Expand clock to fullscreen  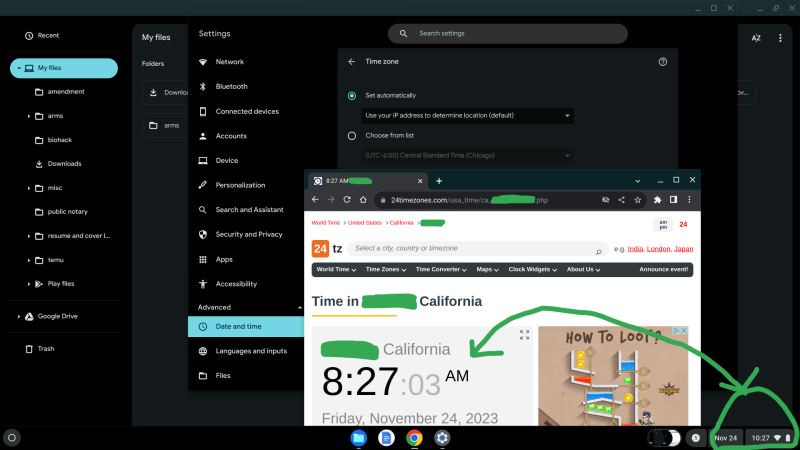(524, 335)
